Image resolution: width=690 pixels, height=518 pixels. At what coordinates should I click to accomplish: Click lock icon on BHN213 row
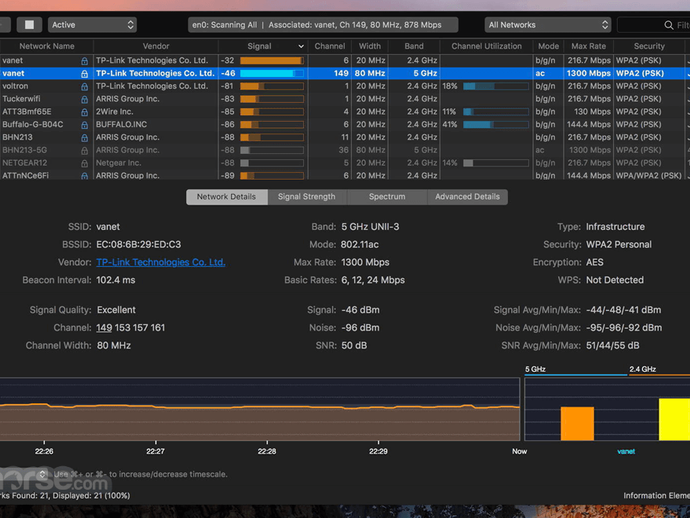click(84, 137)
